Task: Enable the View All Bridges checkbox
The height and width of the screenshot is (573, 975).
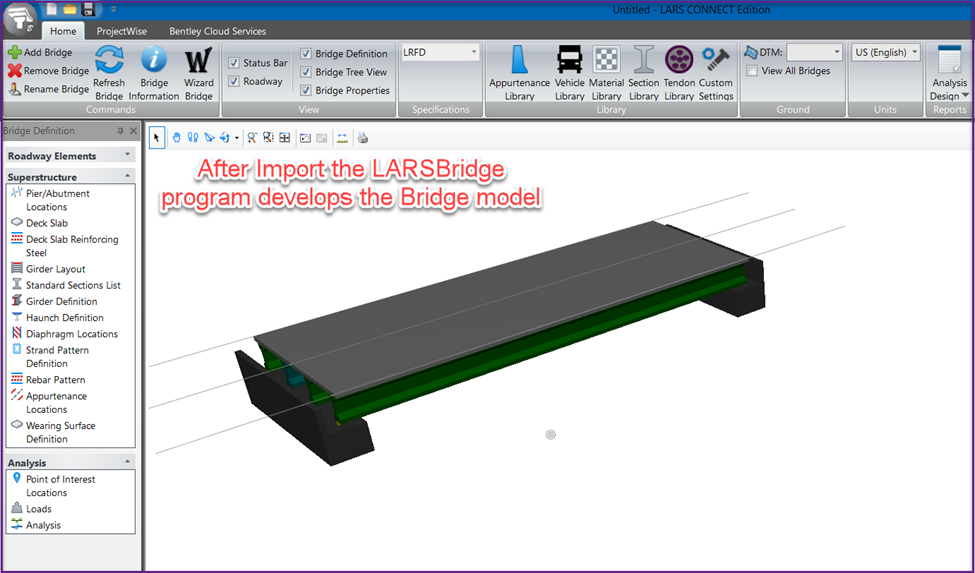Action: click(x=752, y=71)
